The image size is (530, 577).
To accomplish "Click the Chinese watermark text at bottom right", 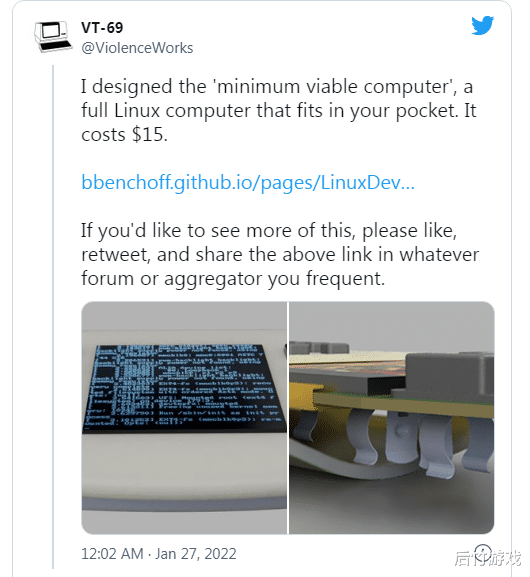I will [x=488, y=558].
